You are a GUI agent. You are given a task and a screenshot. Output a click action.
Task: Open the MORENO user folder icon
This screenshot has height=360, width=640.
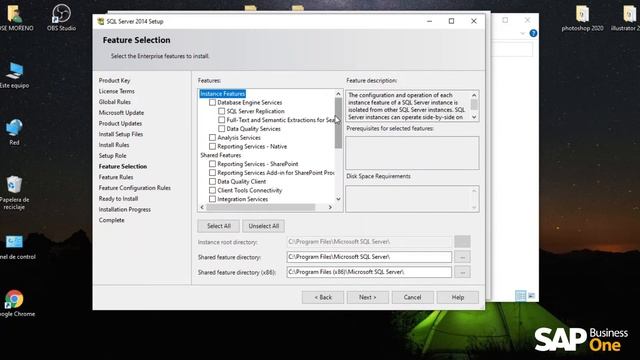pyautogui.click(x=15, y=17)
